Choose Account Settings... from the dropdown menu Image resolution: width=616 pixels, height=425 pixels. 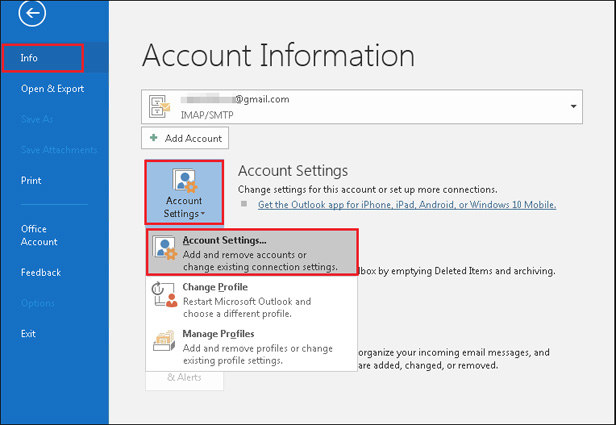(x=252, y=252)
